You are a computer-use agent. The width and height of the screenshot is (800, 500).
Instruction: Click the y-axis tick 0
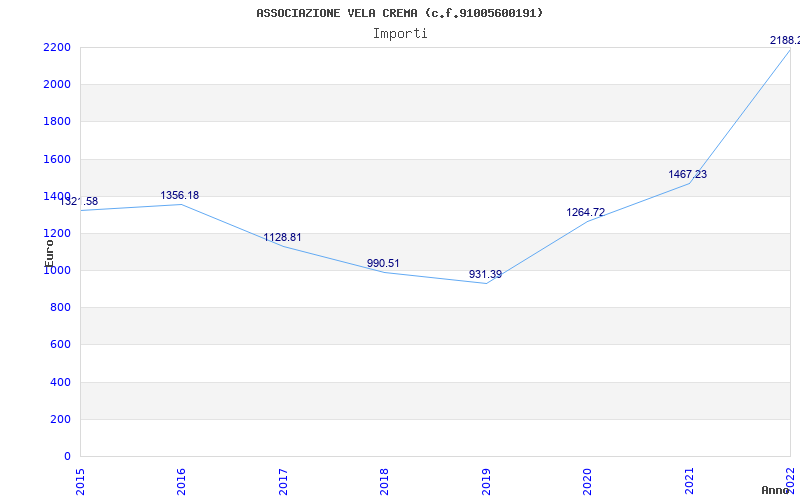[67, 457]
